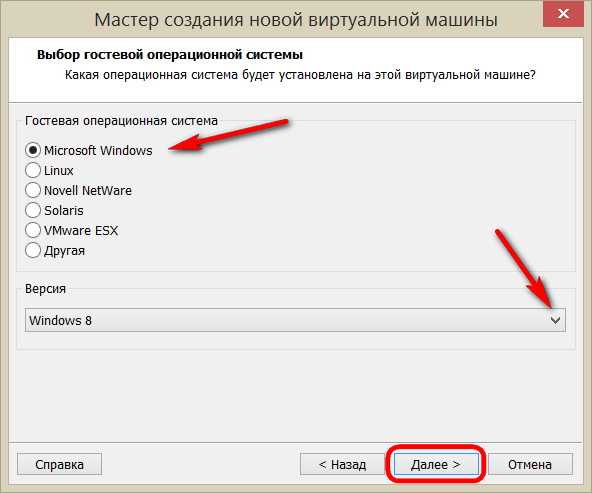Click the wizard title bar text
Viewport: 592px width, 493px height.
pos(296,20)
